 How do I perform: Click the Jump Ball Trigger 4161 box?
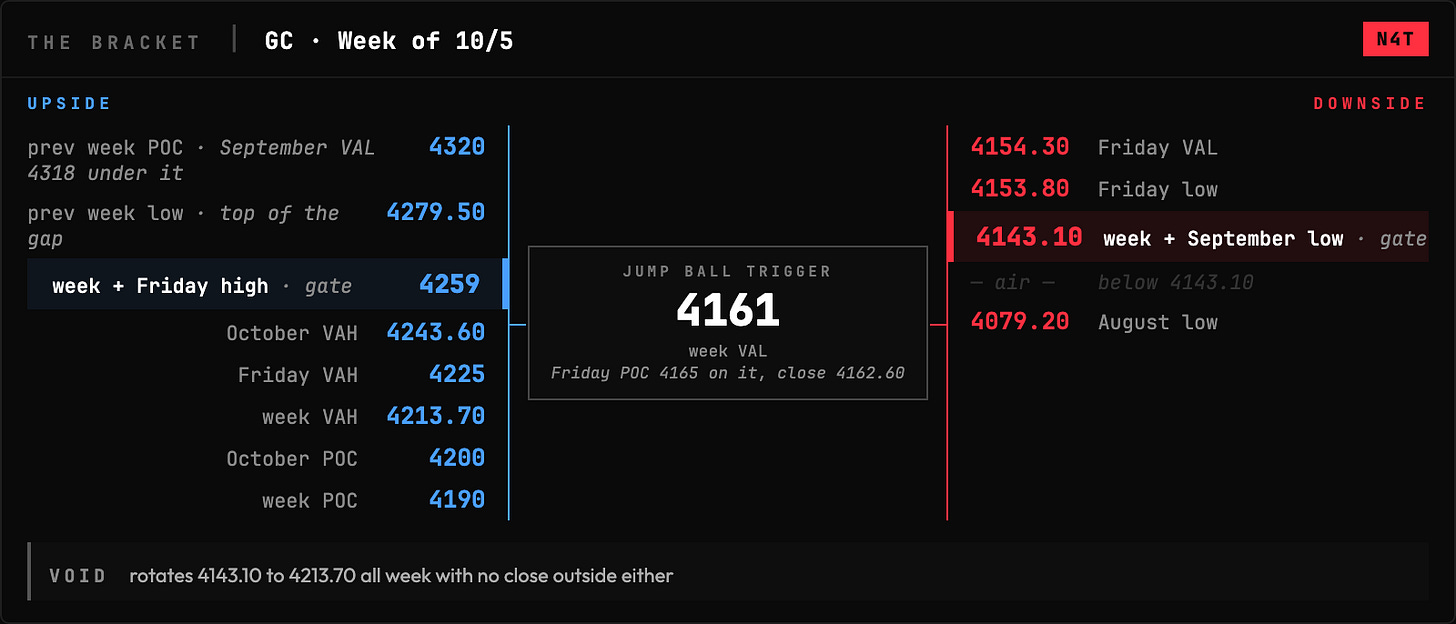[728, 323]
